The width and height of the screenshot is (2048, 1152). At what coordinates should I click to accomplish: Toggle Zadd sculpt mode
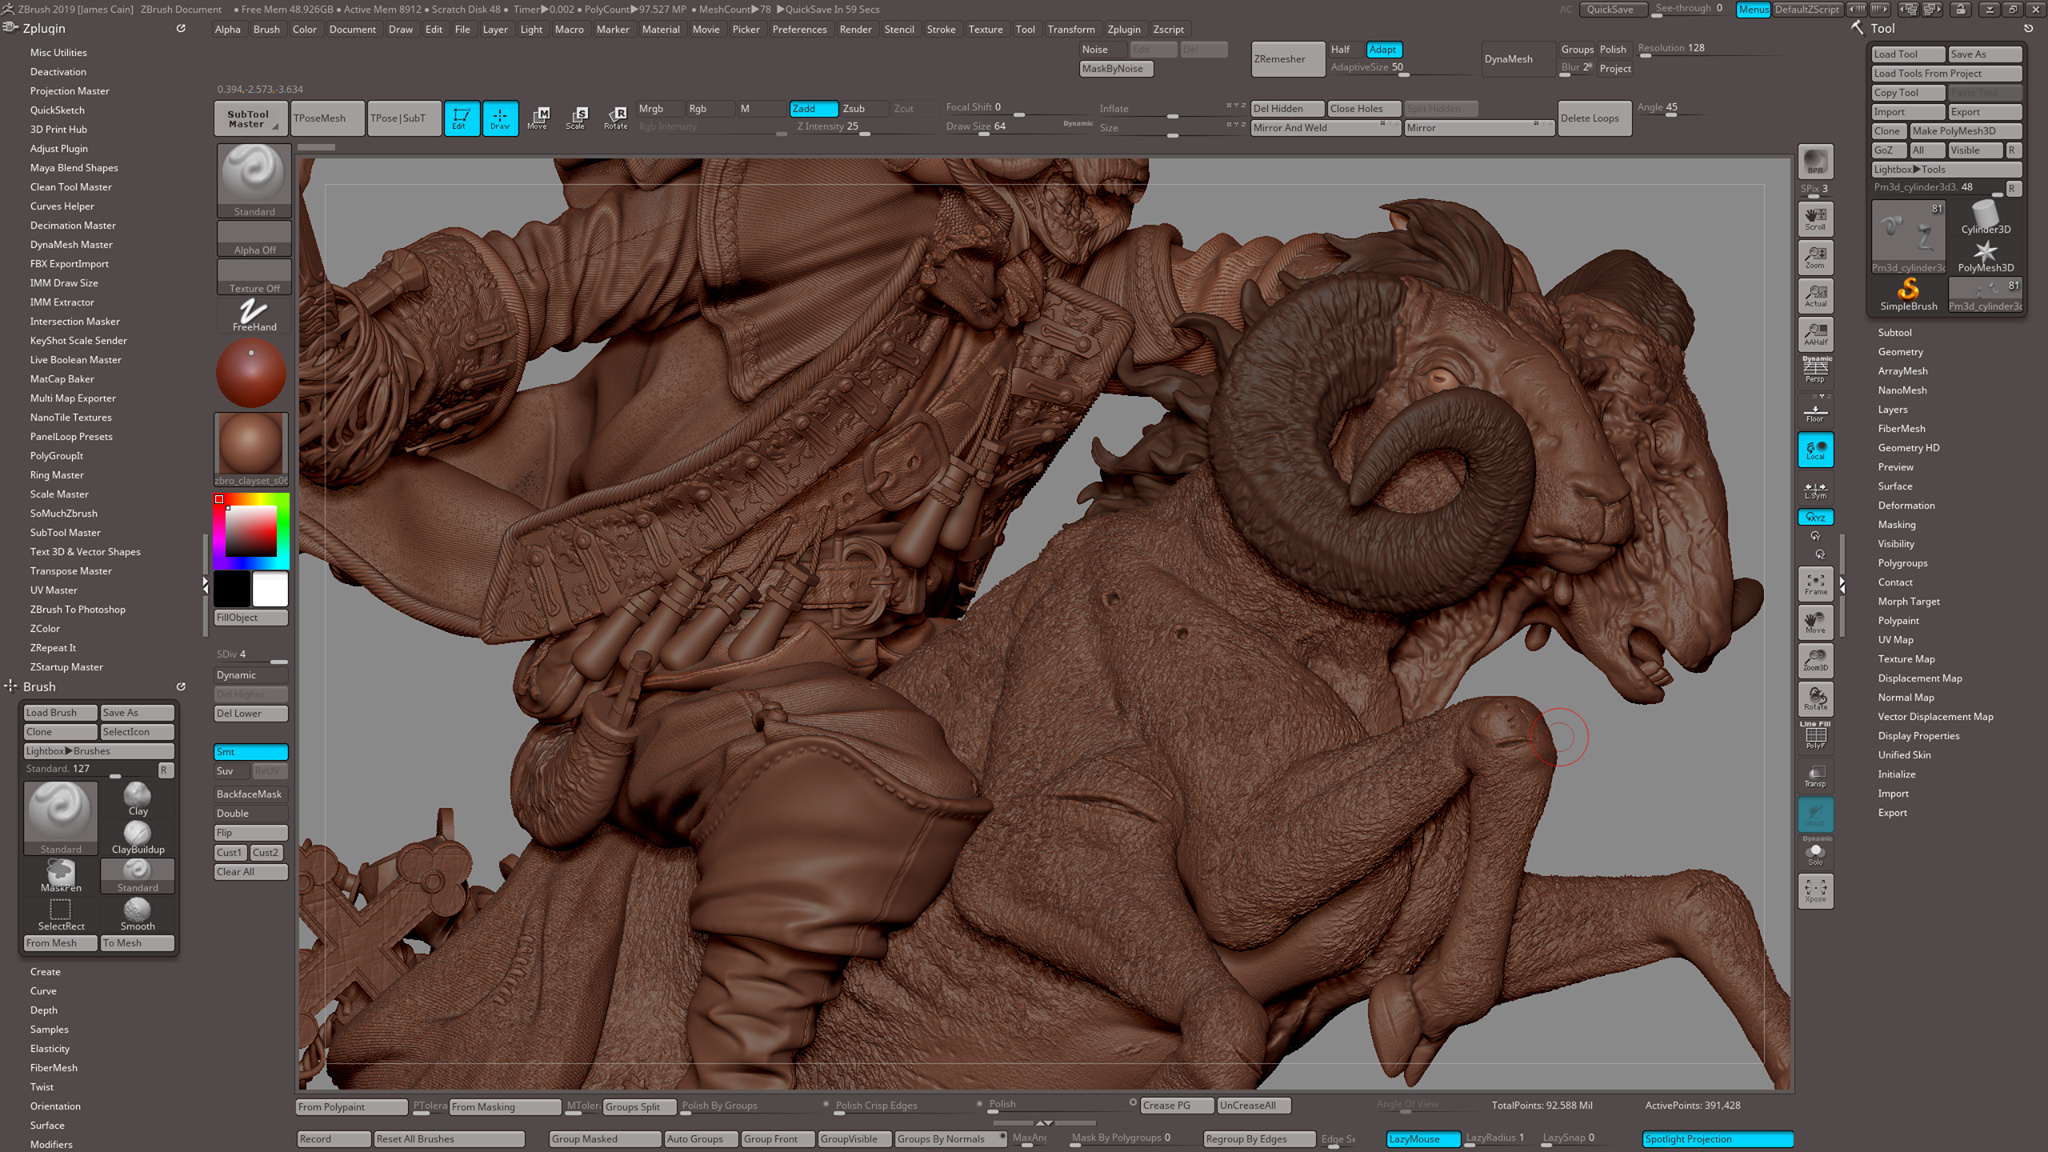point(813,108)
